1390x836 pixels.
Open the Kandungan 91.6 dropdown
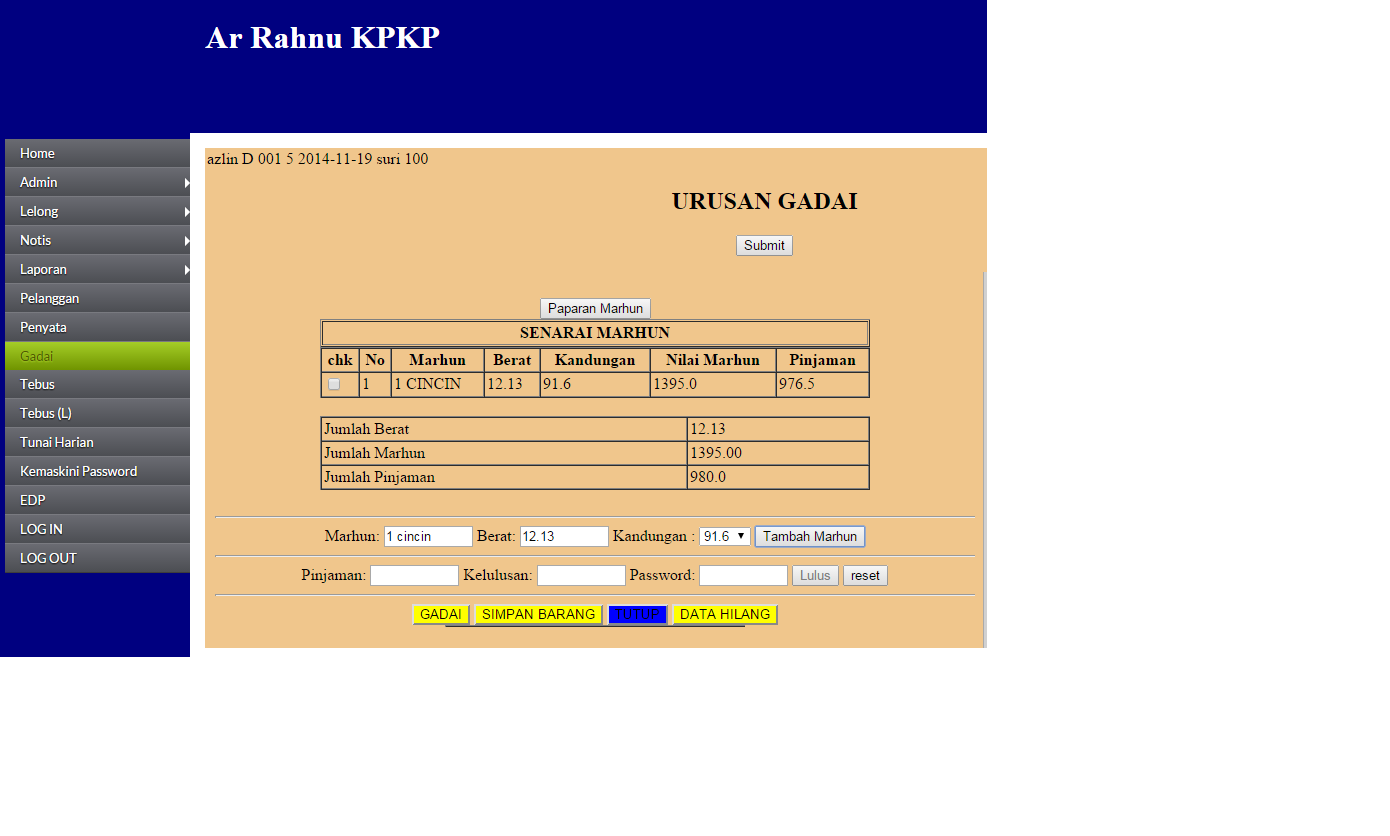(x=725, y=536)
